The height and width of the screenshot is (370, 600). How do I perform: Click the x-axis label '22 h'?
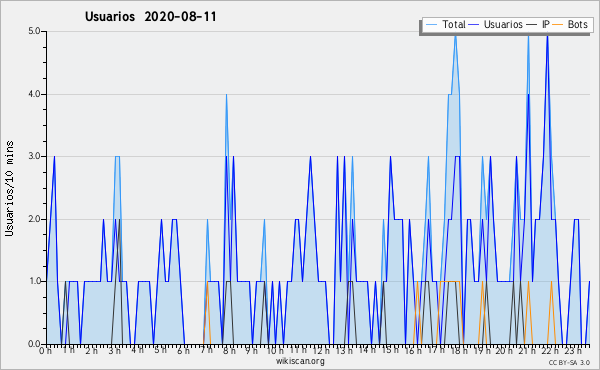pyautogui.click(x=551, y=351)
